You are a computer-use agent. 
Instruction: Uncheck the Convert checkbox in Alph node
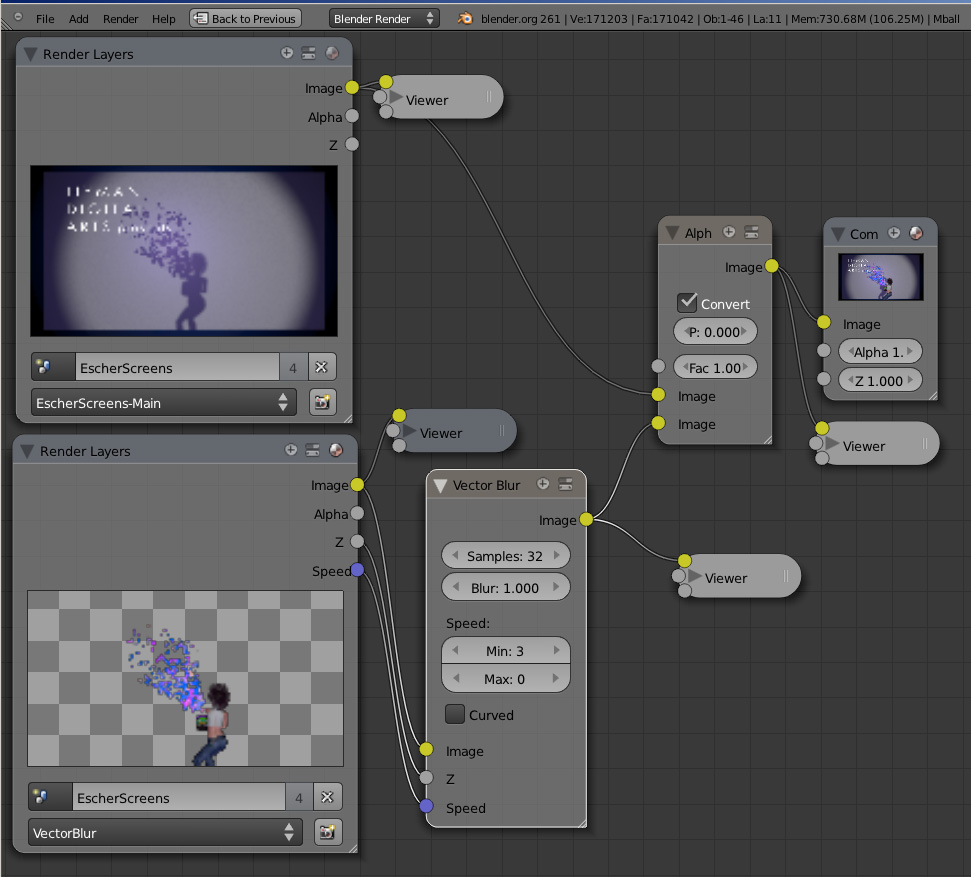[x=688, y=303]
